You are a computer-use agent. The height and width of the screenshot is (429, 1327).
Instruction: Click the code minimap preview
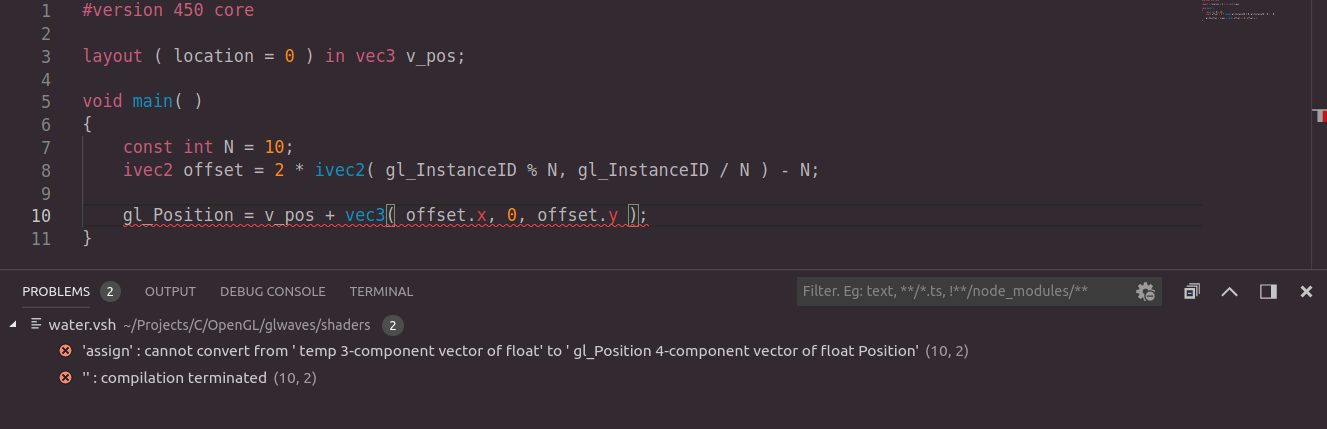(x=1240, y=12)
